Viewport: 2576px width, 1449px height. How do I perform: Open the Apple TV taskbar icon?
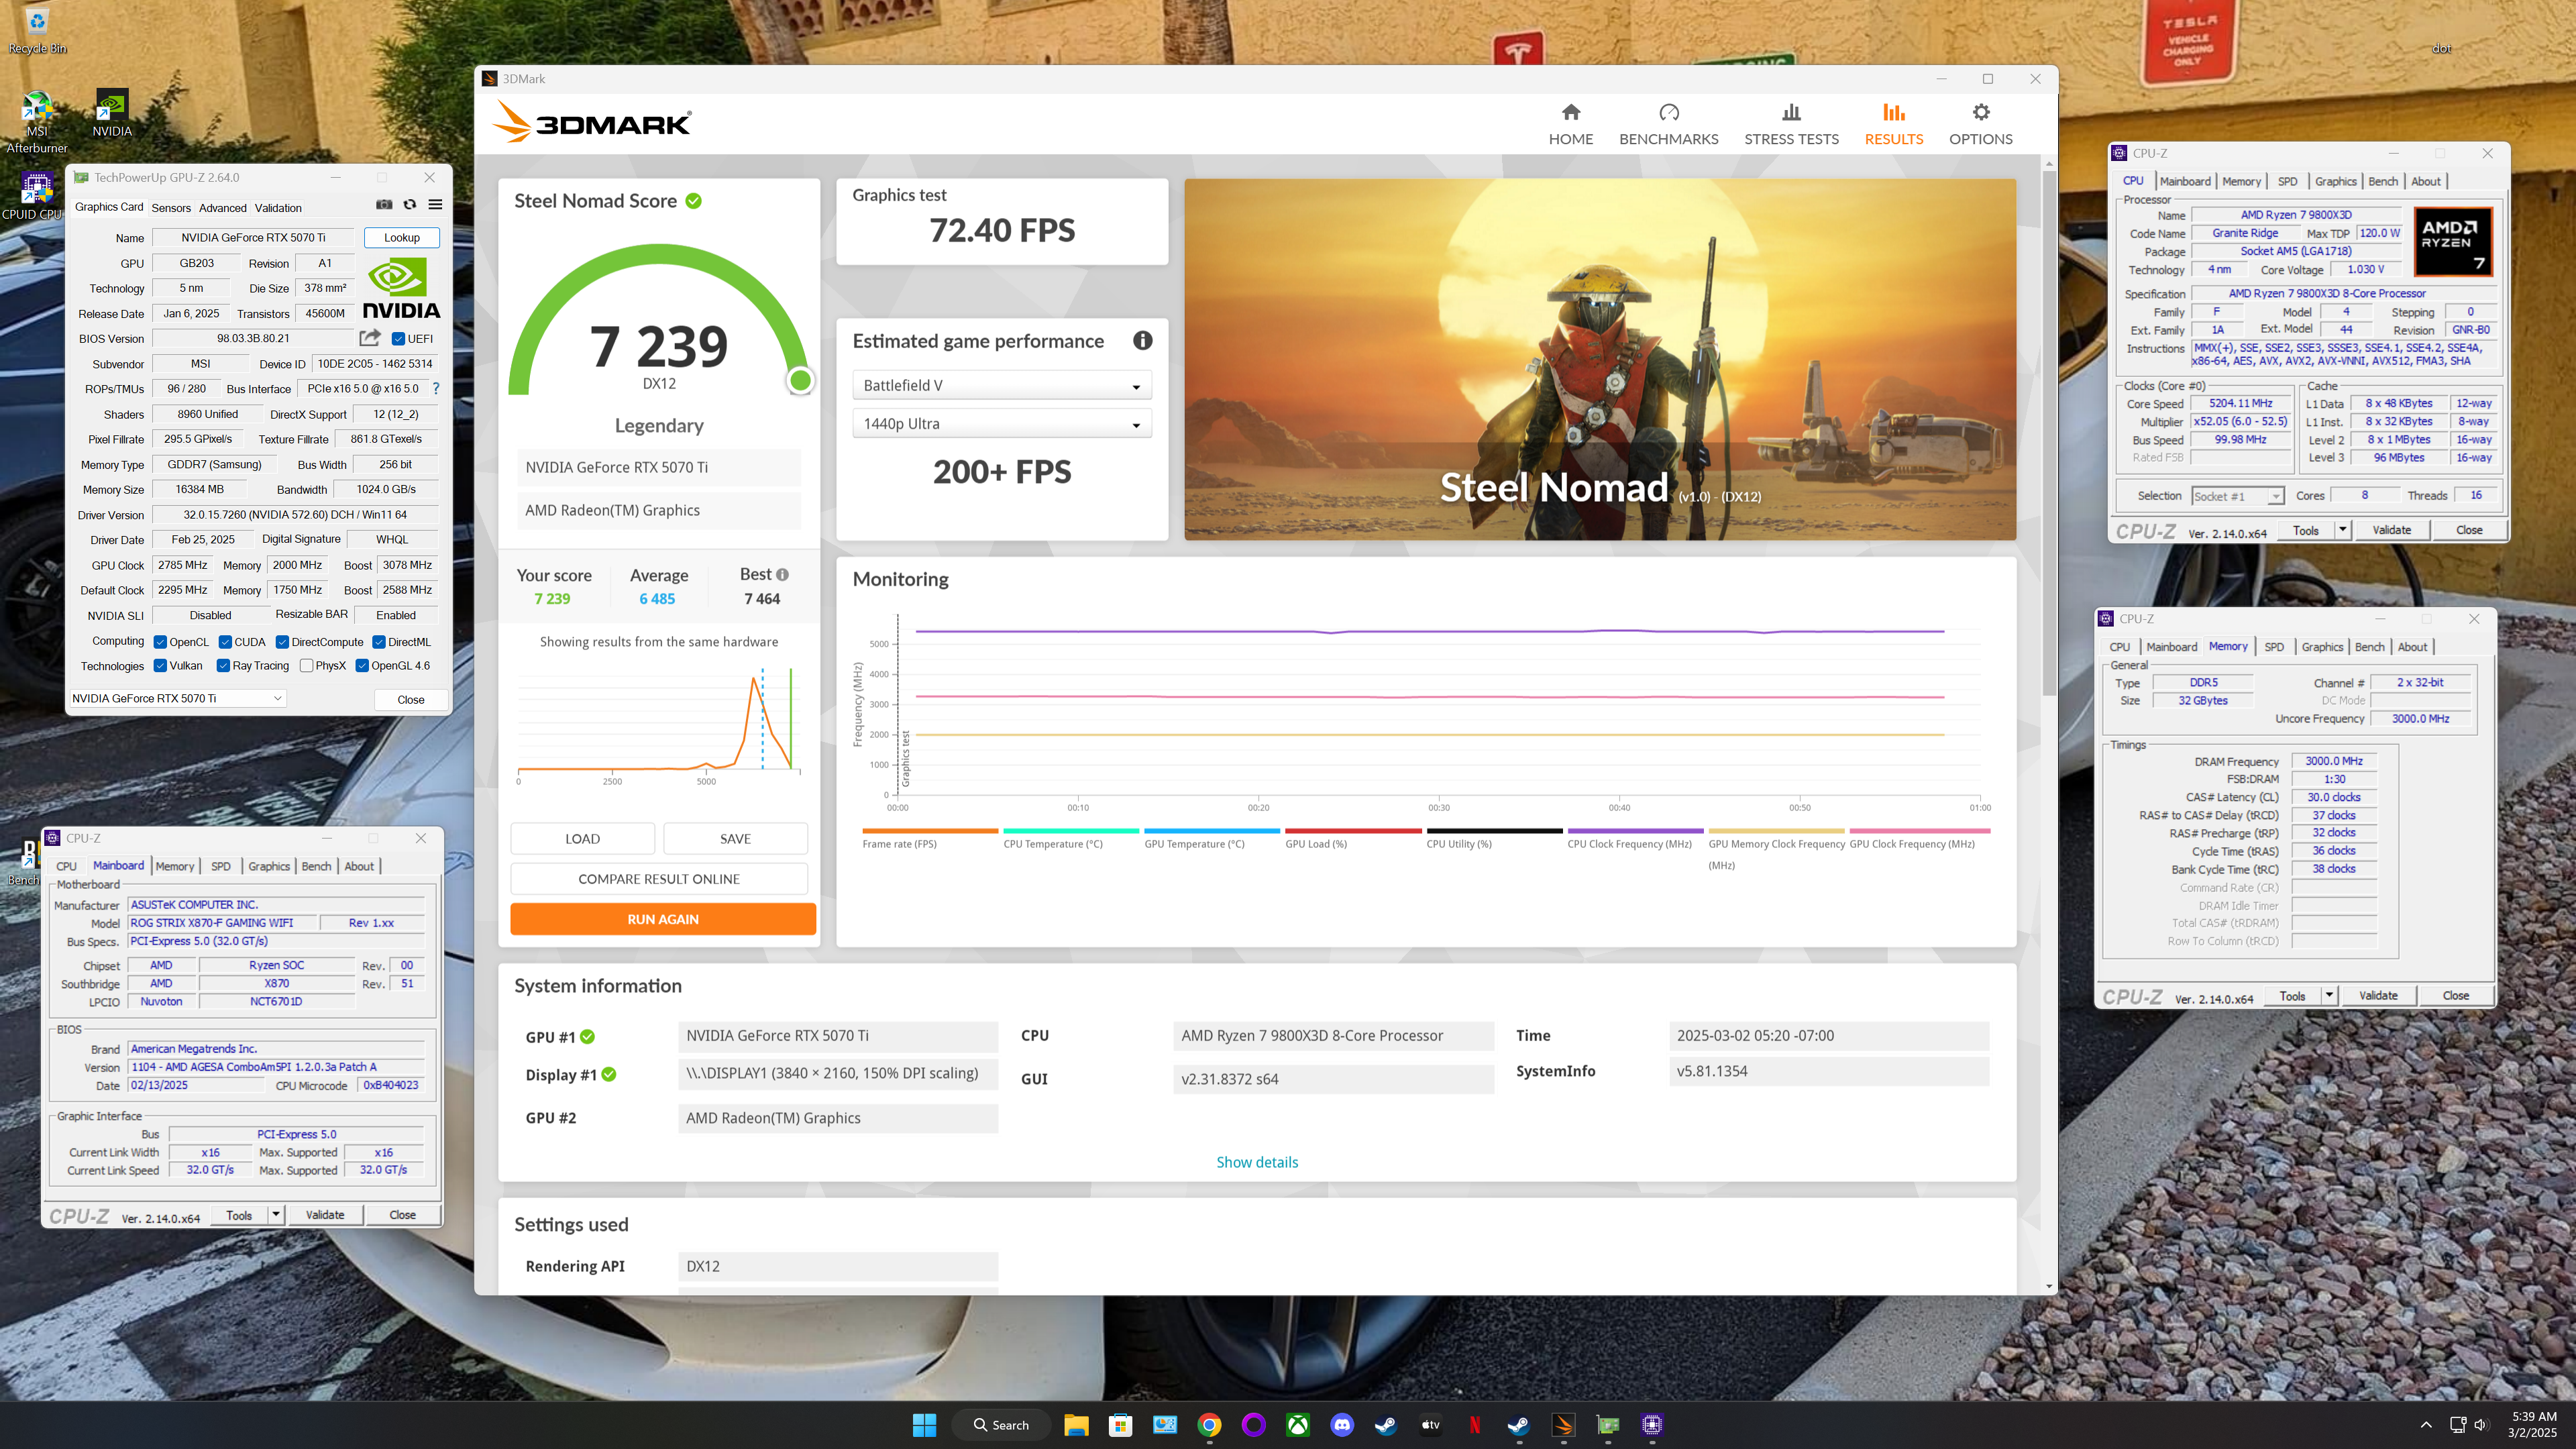point(1431,1425)
